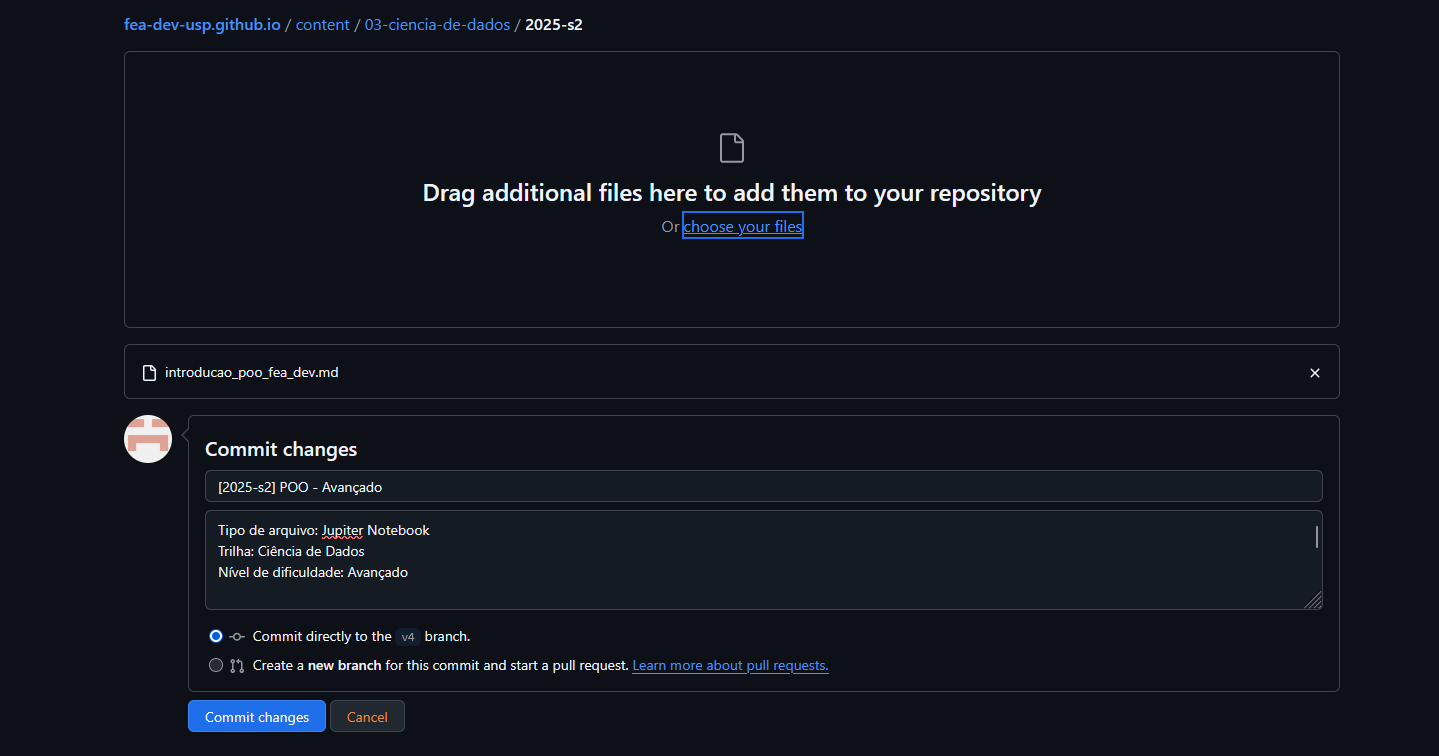Click the pull request icon beside new branch
This screenshot has width=1439, height=756.
tap(237, 666)
